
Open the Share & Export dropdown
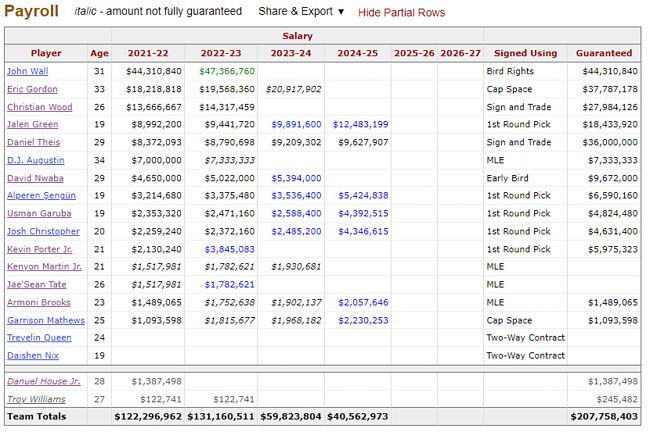(x=300, y=12)
